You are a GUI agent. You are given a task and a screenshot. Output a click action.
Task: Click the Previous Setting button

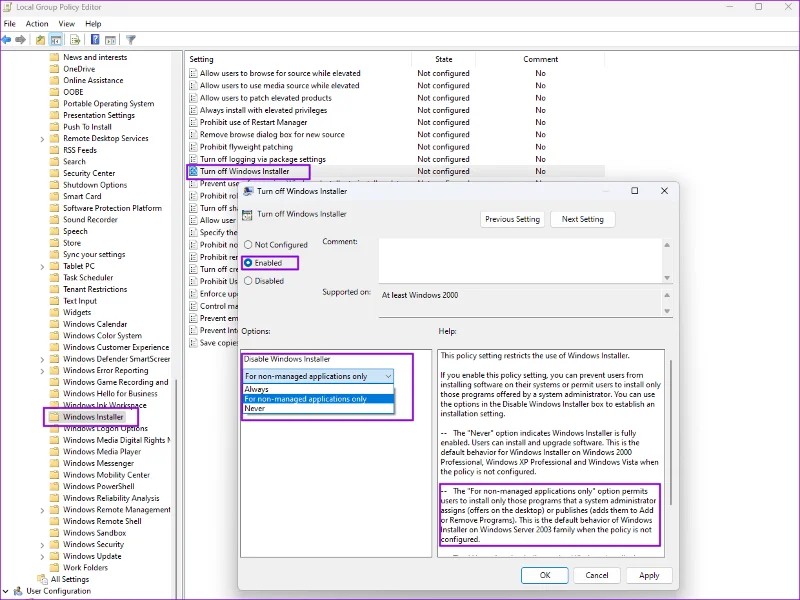point(512,219)
